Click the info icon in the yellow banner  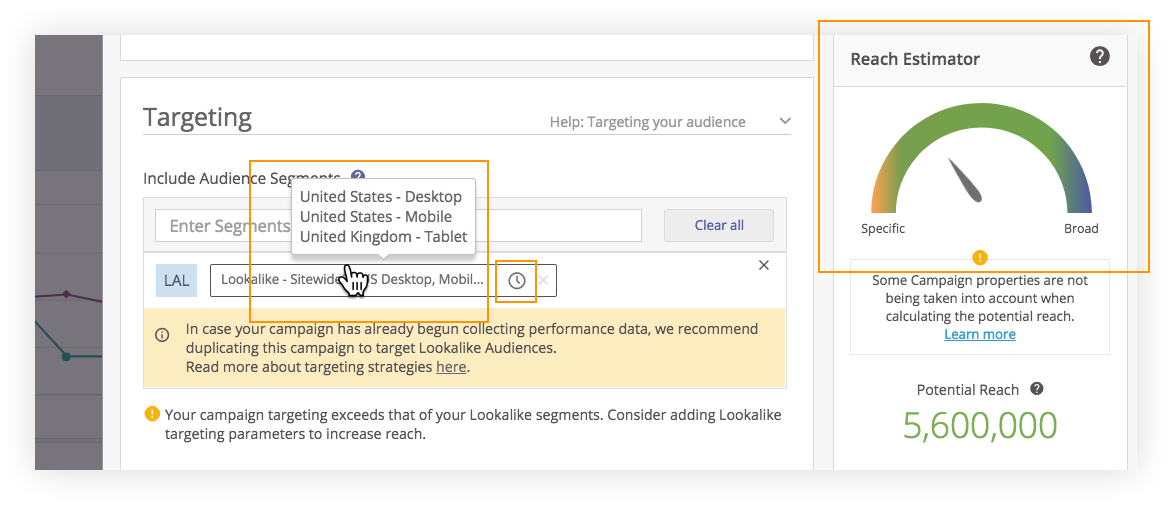coord(162,335)
